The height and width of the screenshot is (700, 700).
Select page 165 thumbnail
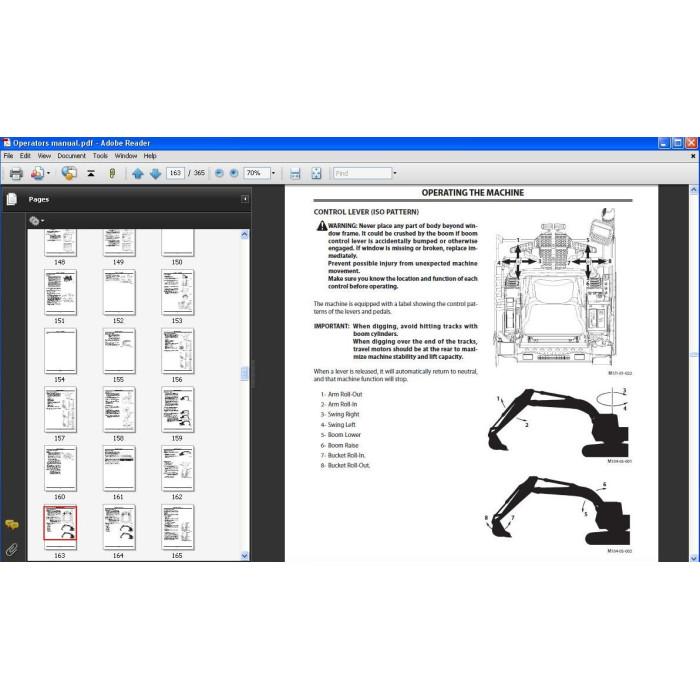pyautogui.click(x=177, y=527)
